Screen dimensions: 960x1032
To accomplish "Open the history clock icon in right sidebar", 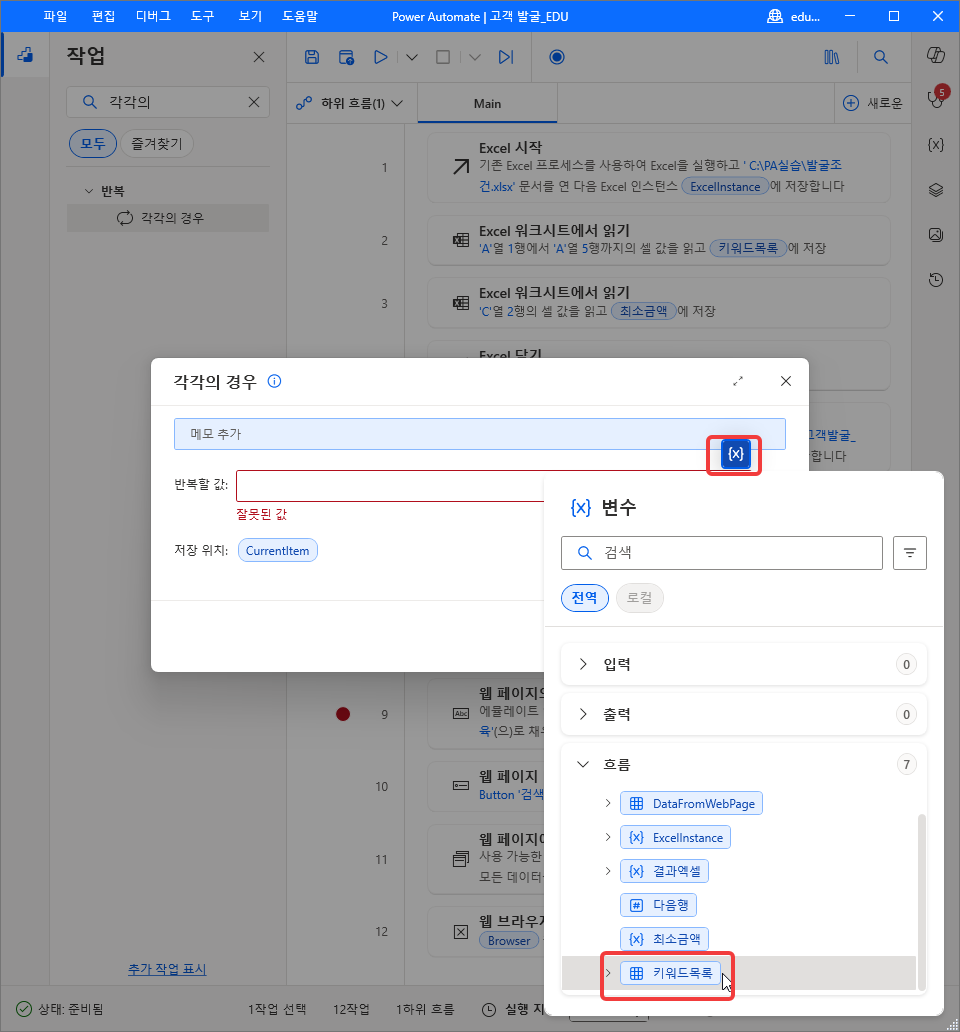I will coord(936,280).
